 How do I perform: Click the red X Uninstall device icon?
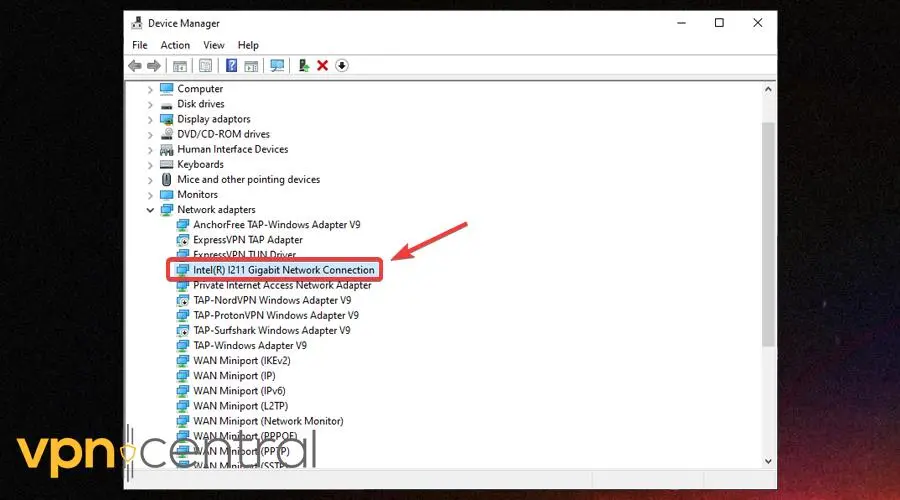[x=323, y=65]
